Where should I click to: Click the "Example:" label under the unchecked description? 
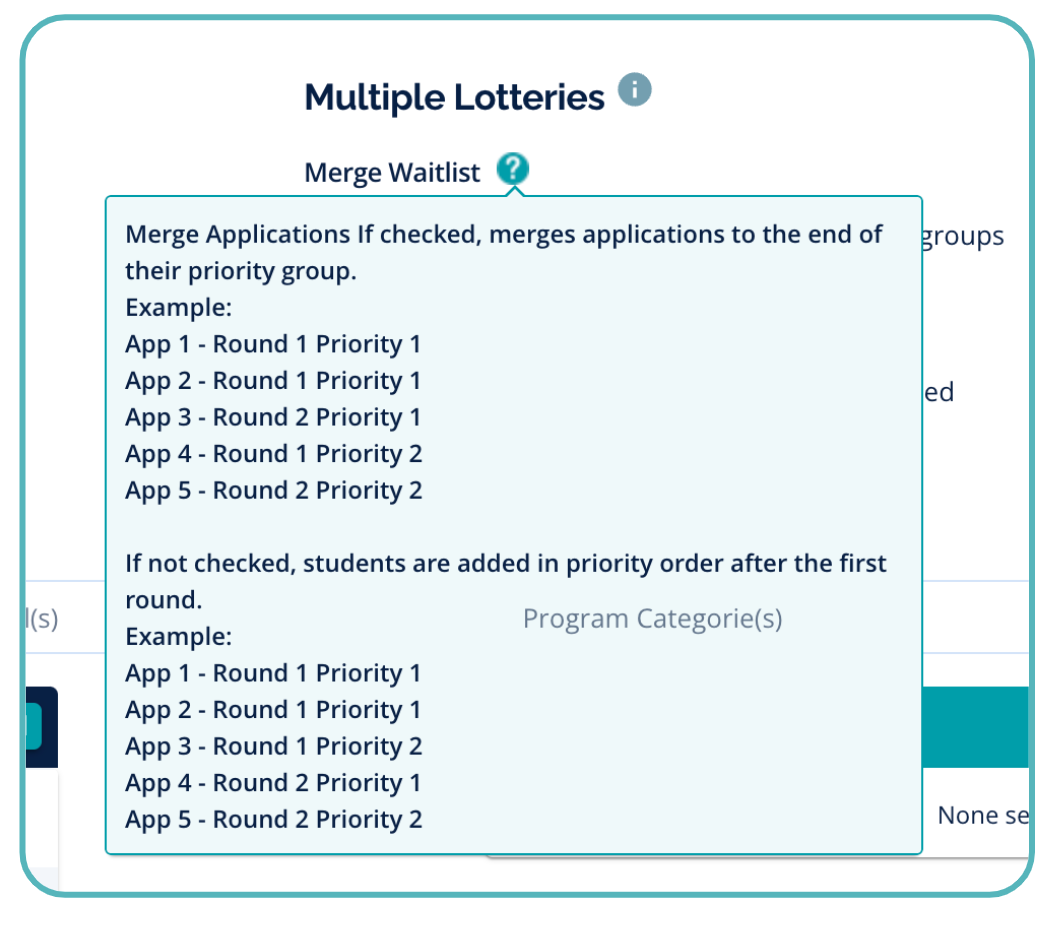tap(178, 637)
